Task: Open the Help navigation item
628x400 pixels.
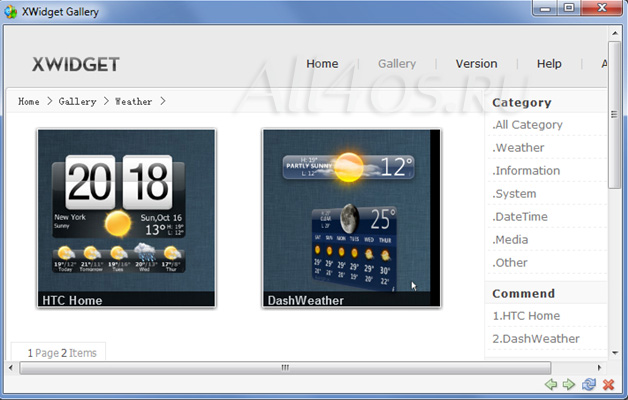Action: coord(549,64)
